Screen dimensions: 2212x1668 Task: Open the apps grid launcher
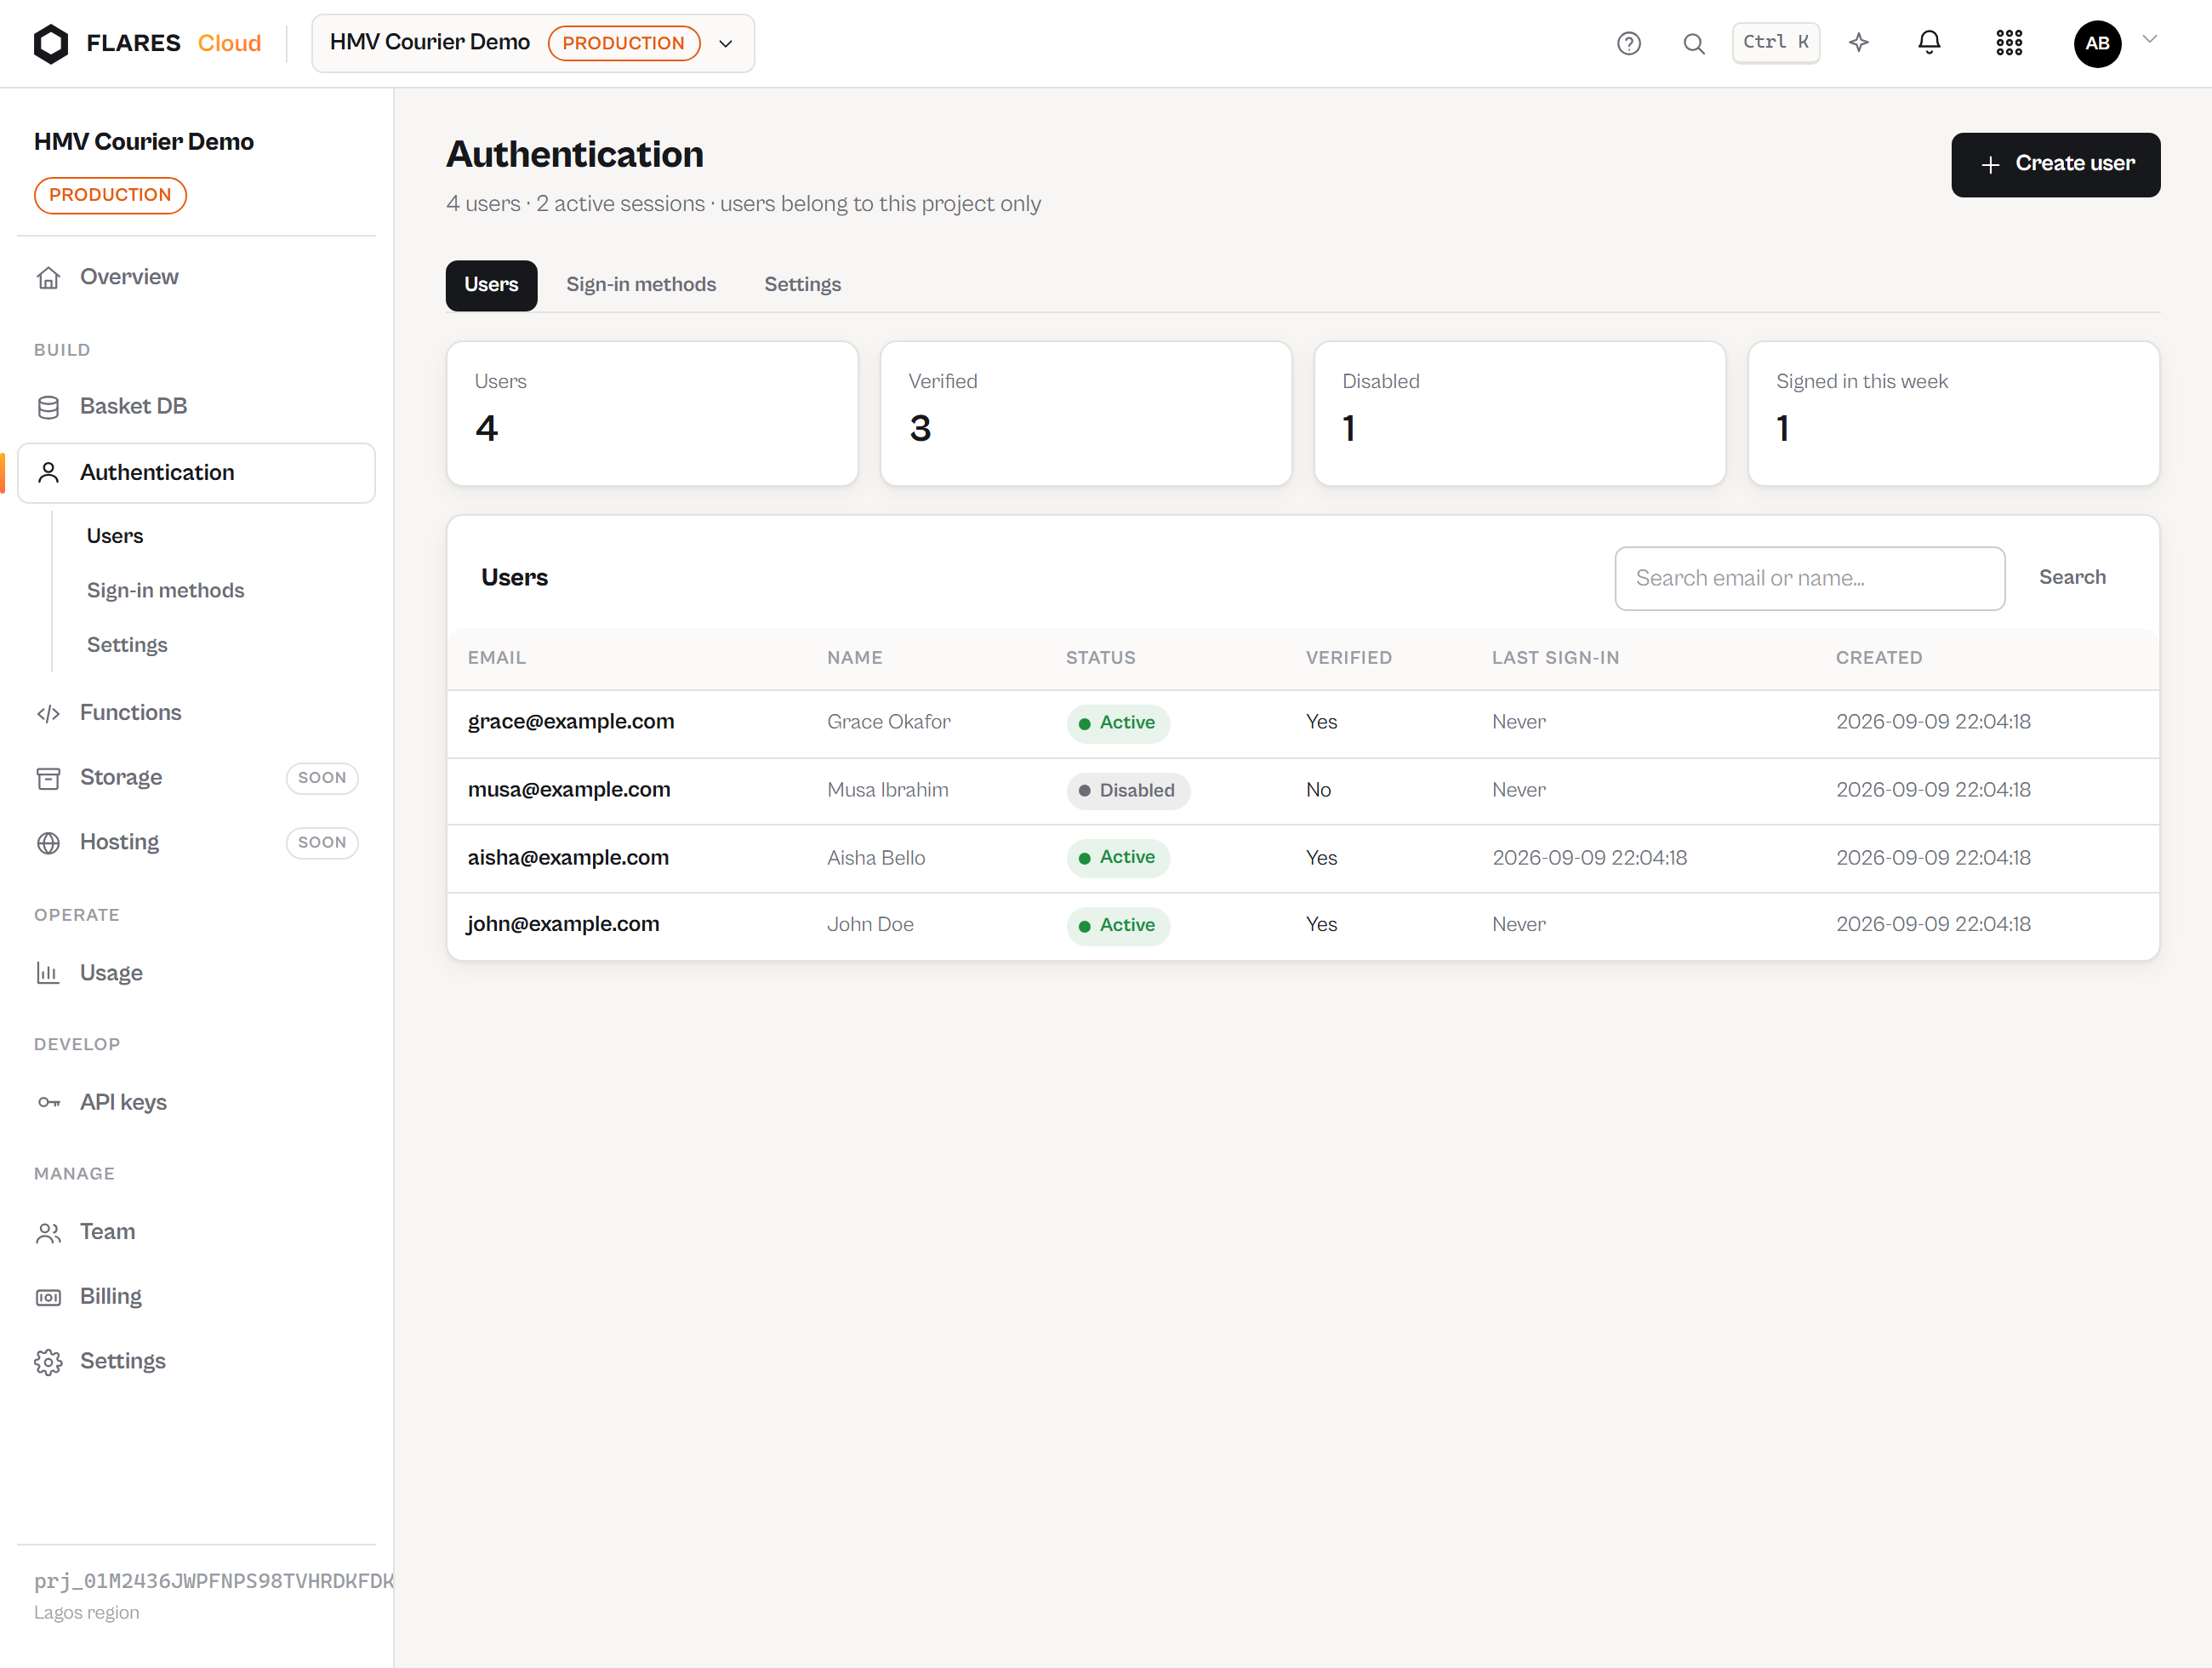(2009, 43)
